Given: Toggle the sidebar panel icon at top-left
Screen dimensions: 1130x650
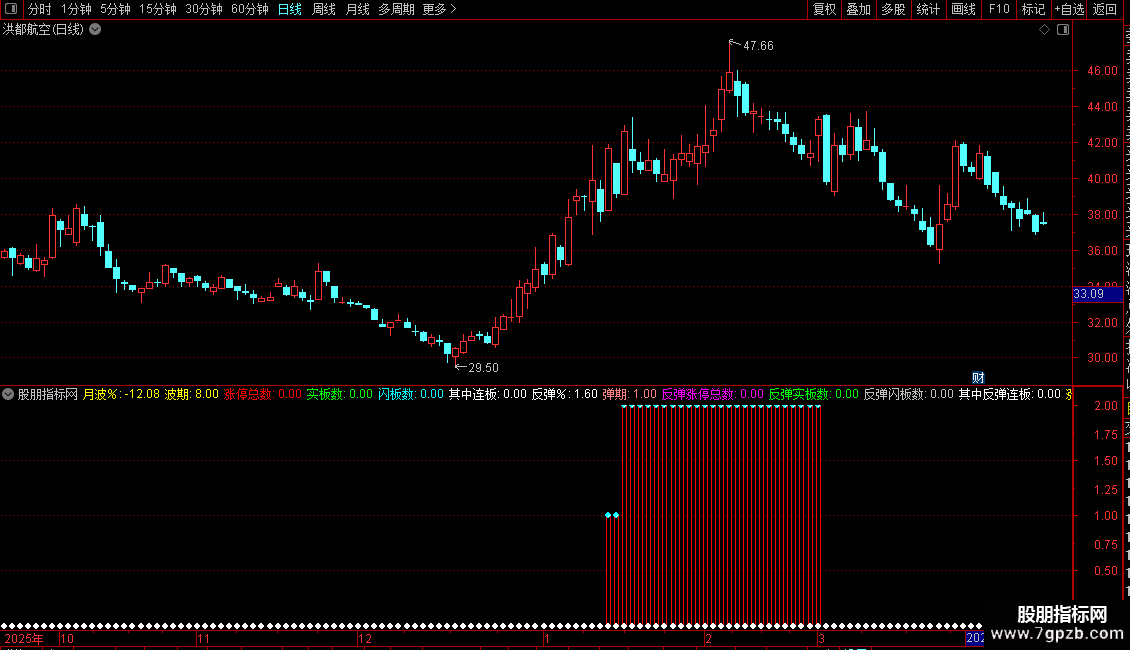Looking at the screenshot, I should tap(11, 9).
